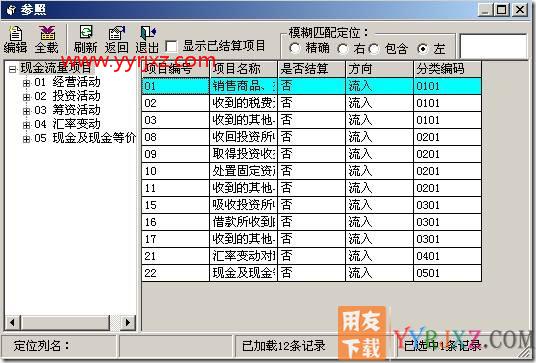The image size is (536, 363).
Task: Click the 退出 exit toolbar icon
Action: point(147,40)
